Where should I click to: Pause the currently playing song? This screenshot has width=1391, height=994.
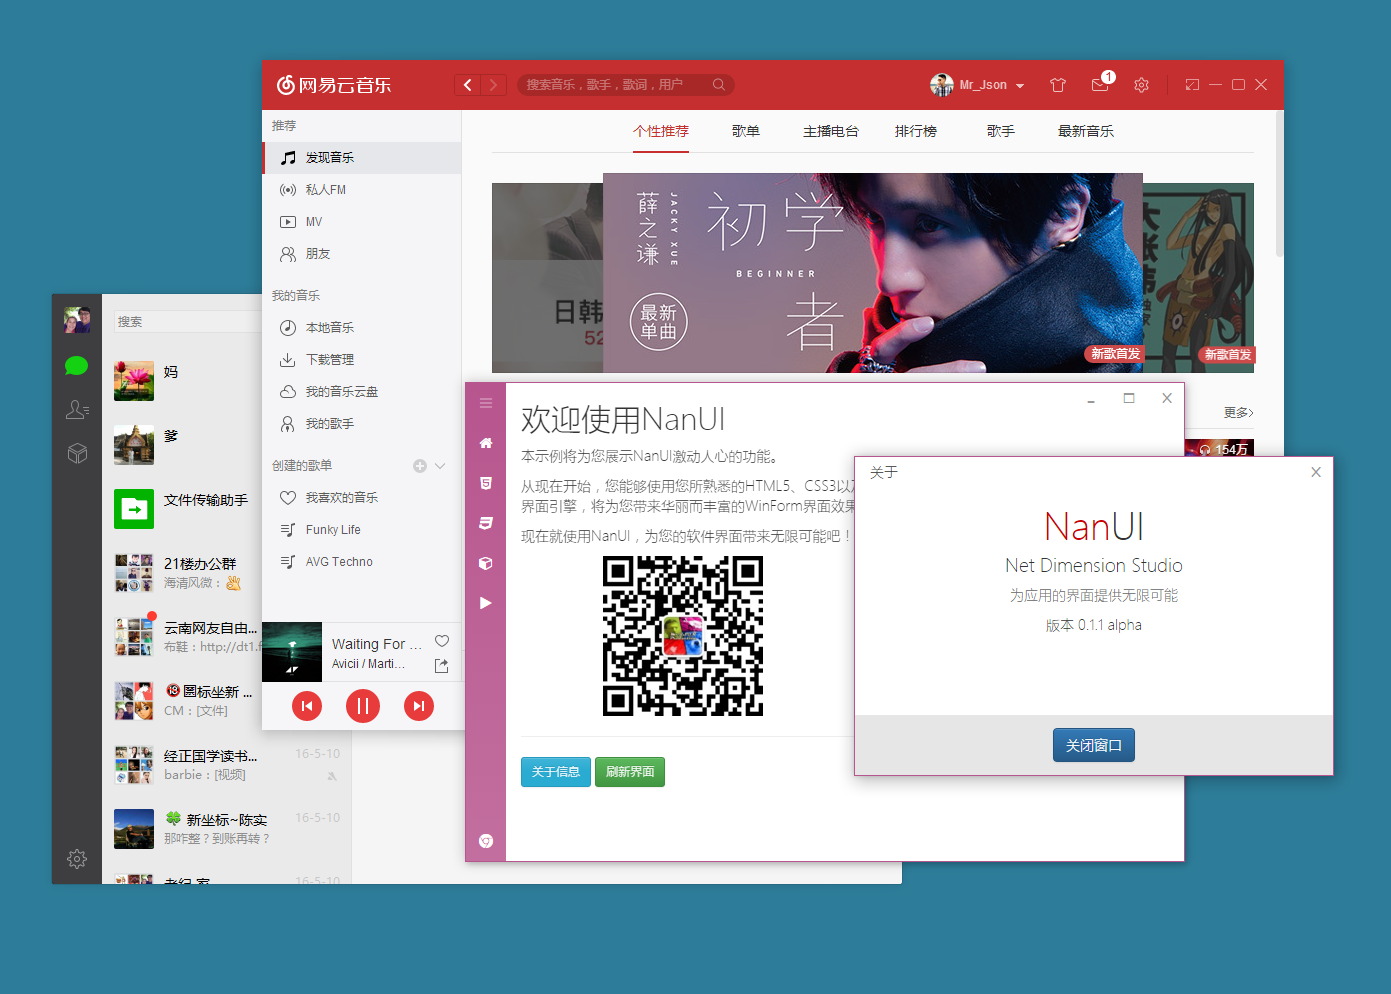[363, 706]
